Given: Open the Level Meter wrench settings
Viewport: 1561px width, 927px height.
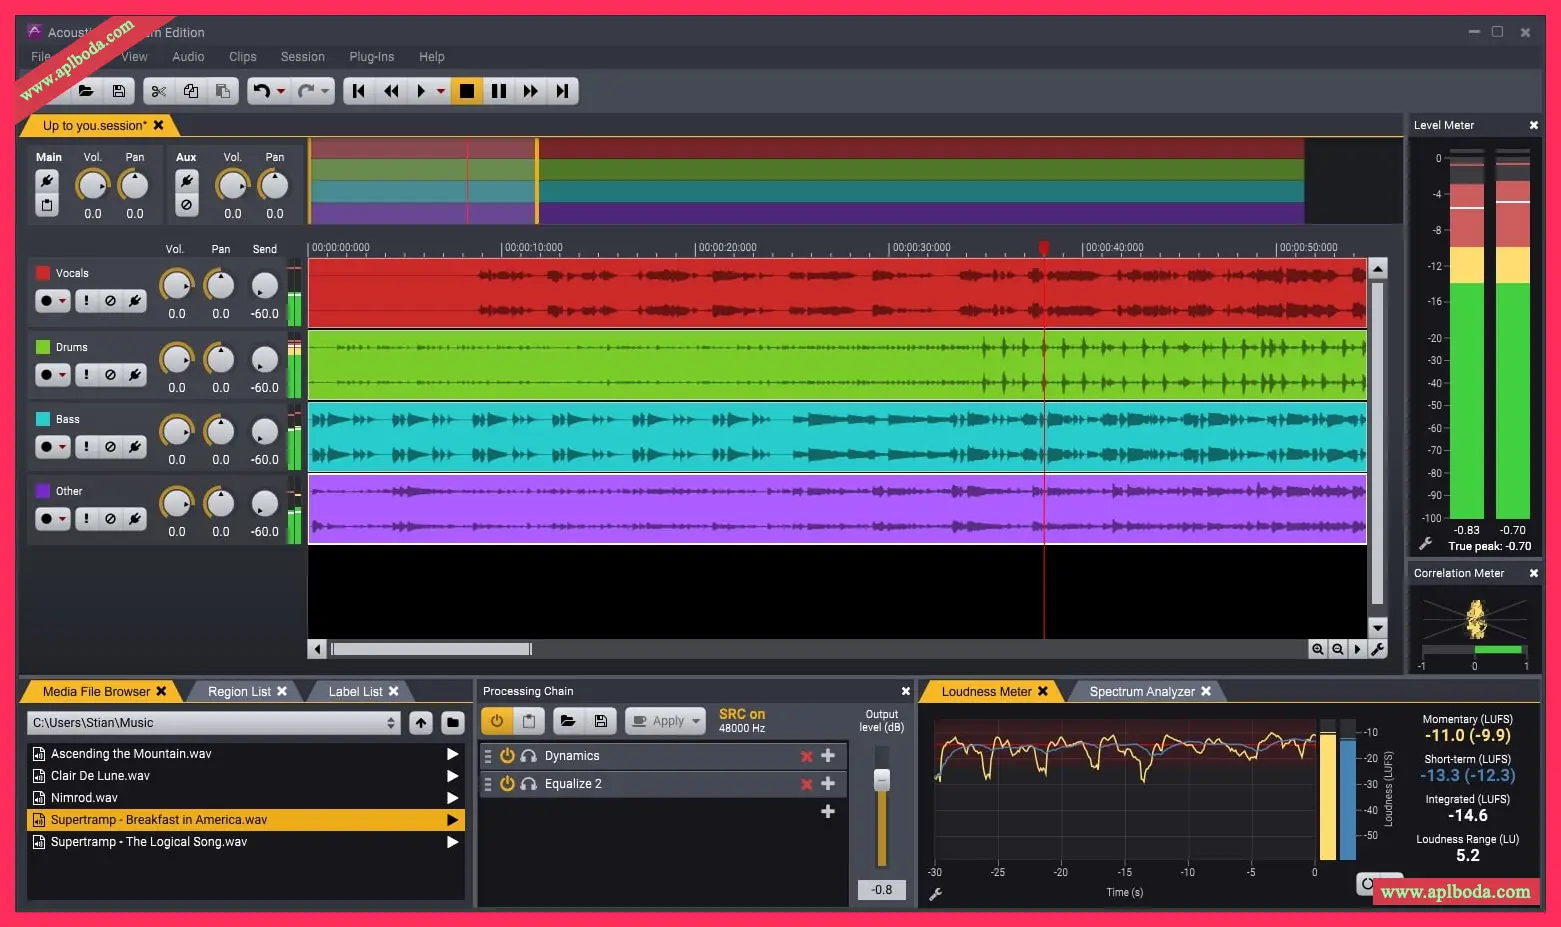Looking at the screenshot, I should click(x=1426, y=544).
